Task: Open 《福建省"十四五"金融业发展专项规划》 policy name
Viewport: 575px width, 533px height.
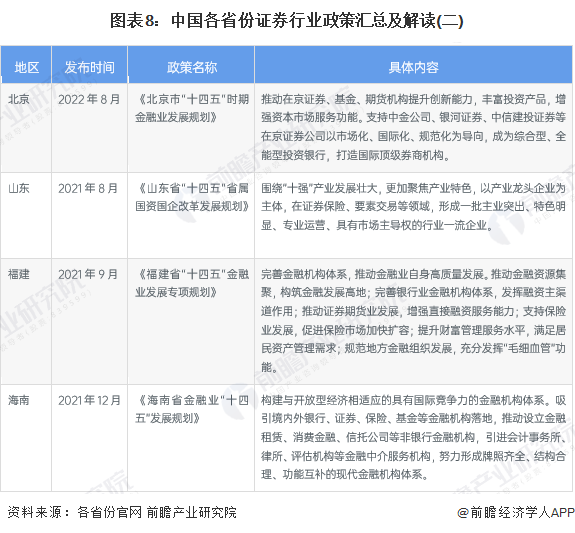Action: (x=192, y=284)
